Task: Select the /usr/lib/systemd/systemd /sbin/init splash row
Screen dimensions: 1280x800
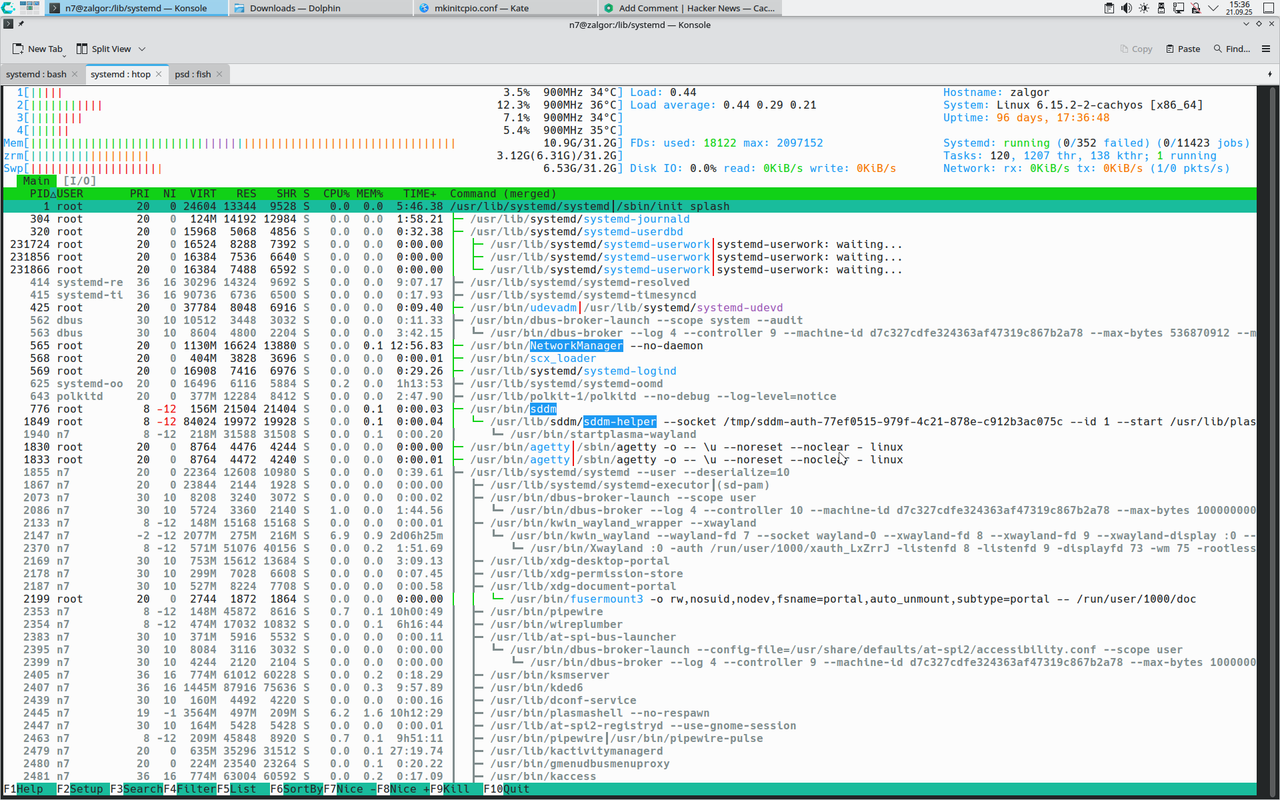Action: point(630,206)
